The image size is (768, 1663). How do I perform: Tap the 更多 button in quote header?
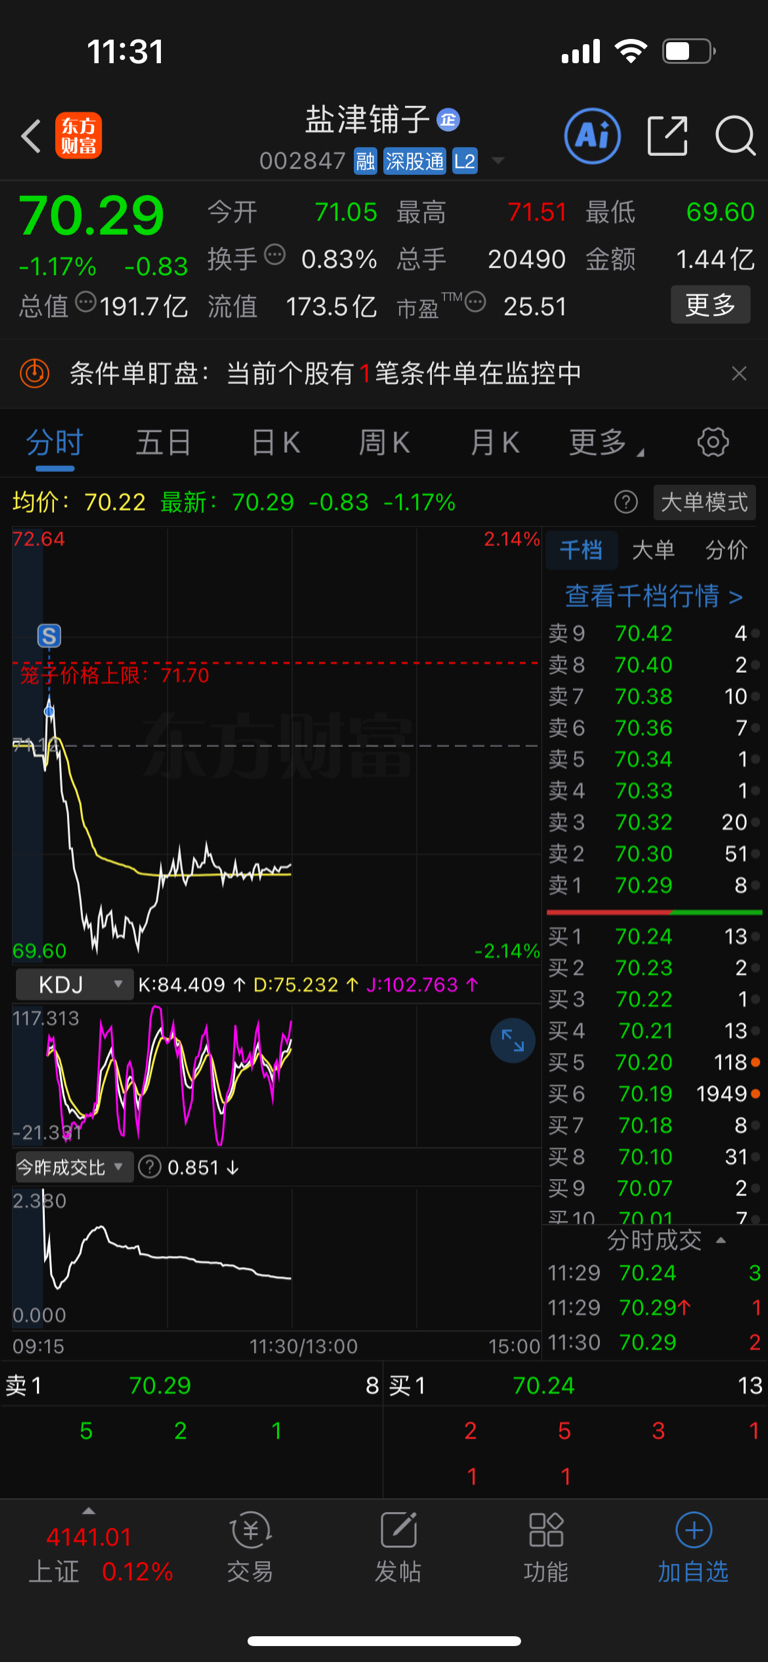click(710, 305)
